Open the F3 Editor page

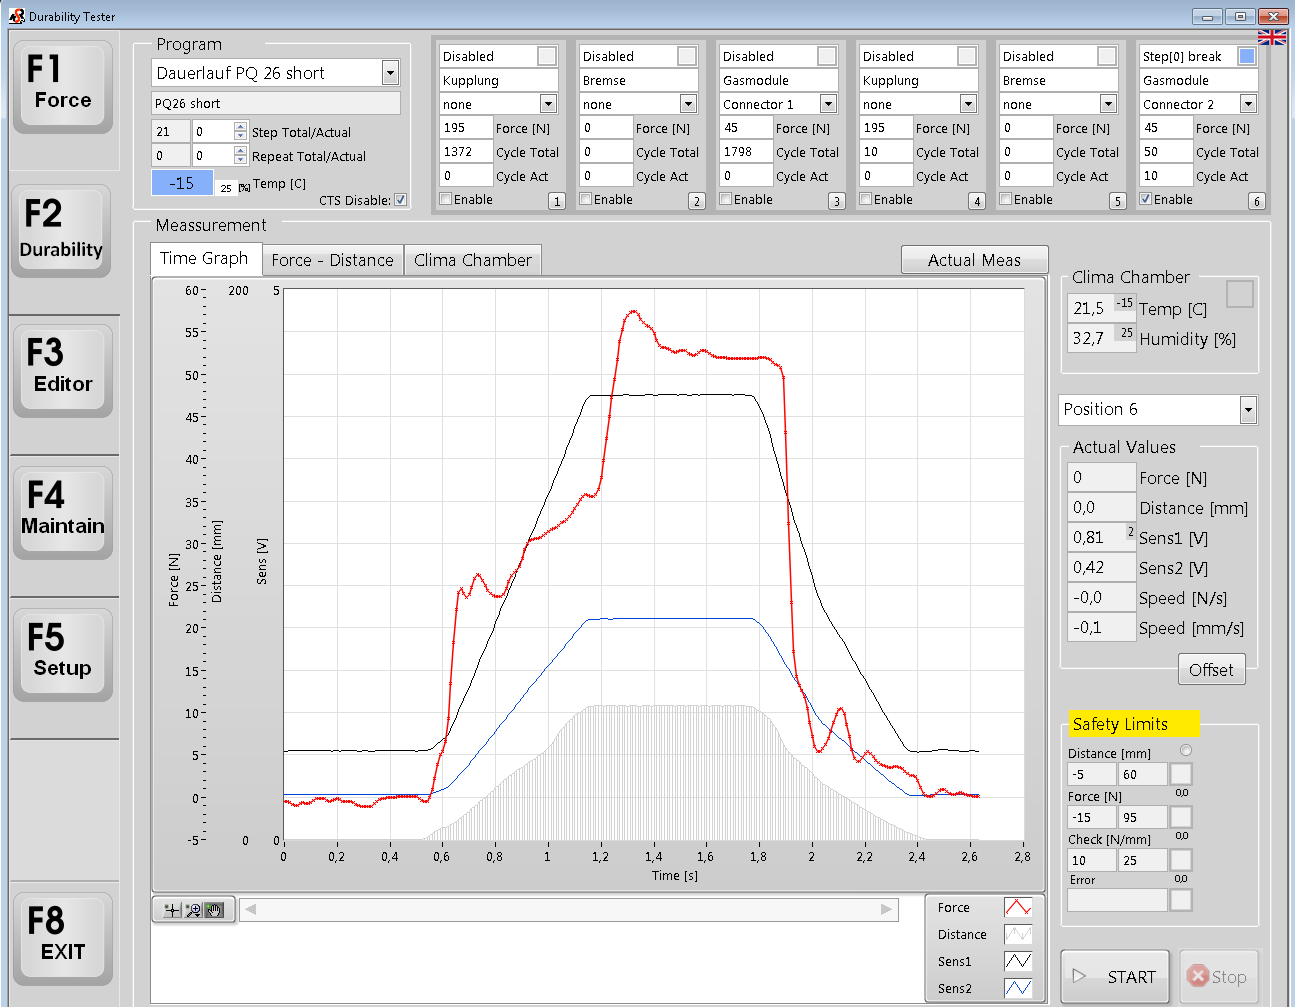point(62,369)
